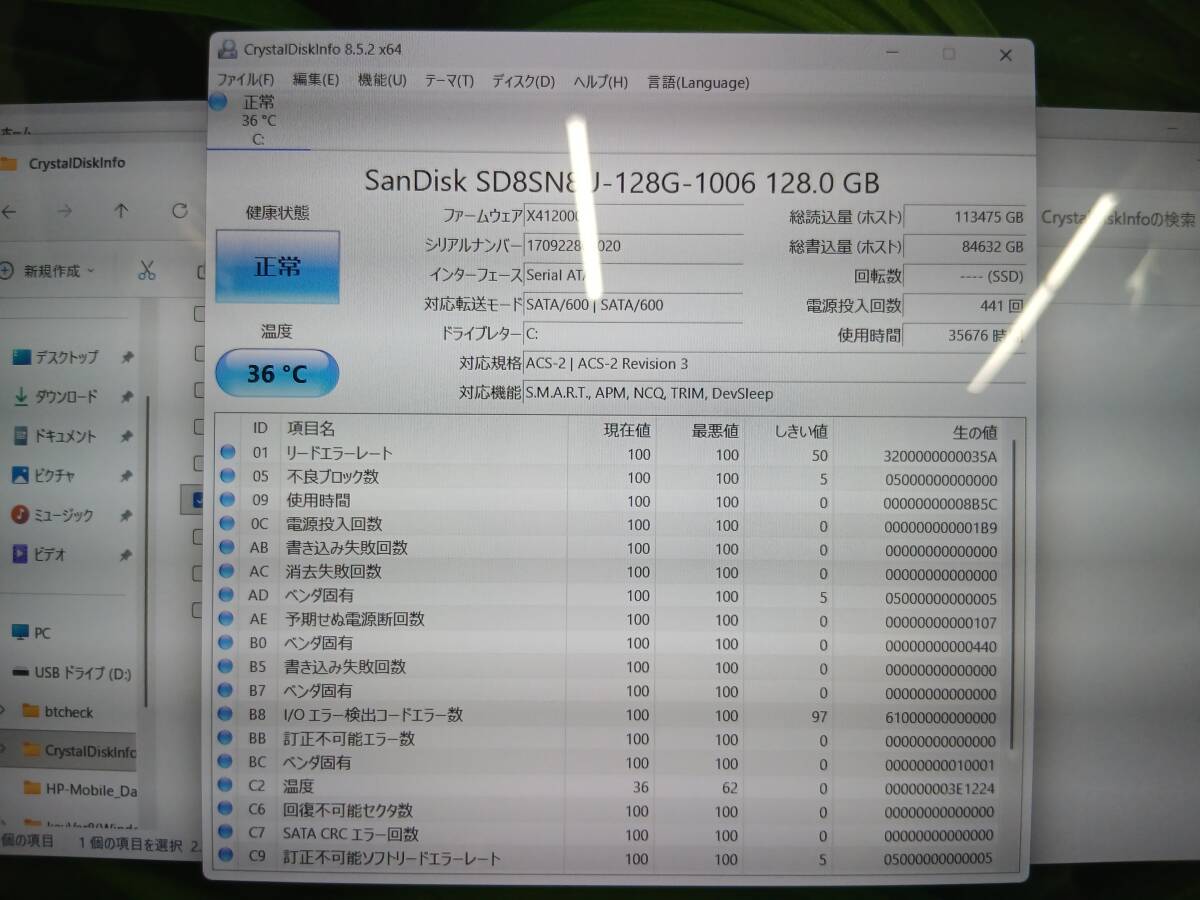The width and height of the screenshot is (1200, 900).
Task: Click the status icon for 訂正不可能エラー数 row
Action: 226,739
